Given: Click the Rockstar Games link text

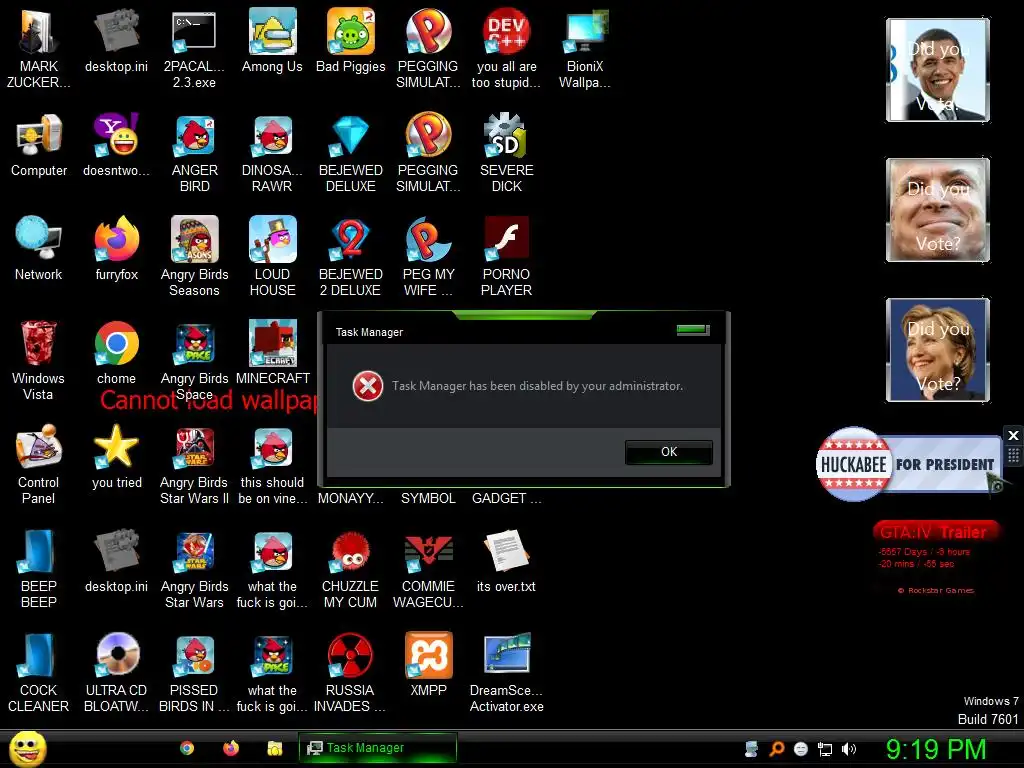Looking at the screenshot, I should [936, 590].
